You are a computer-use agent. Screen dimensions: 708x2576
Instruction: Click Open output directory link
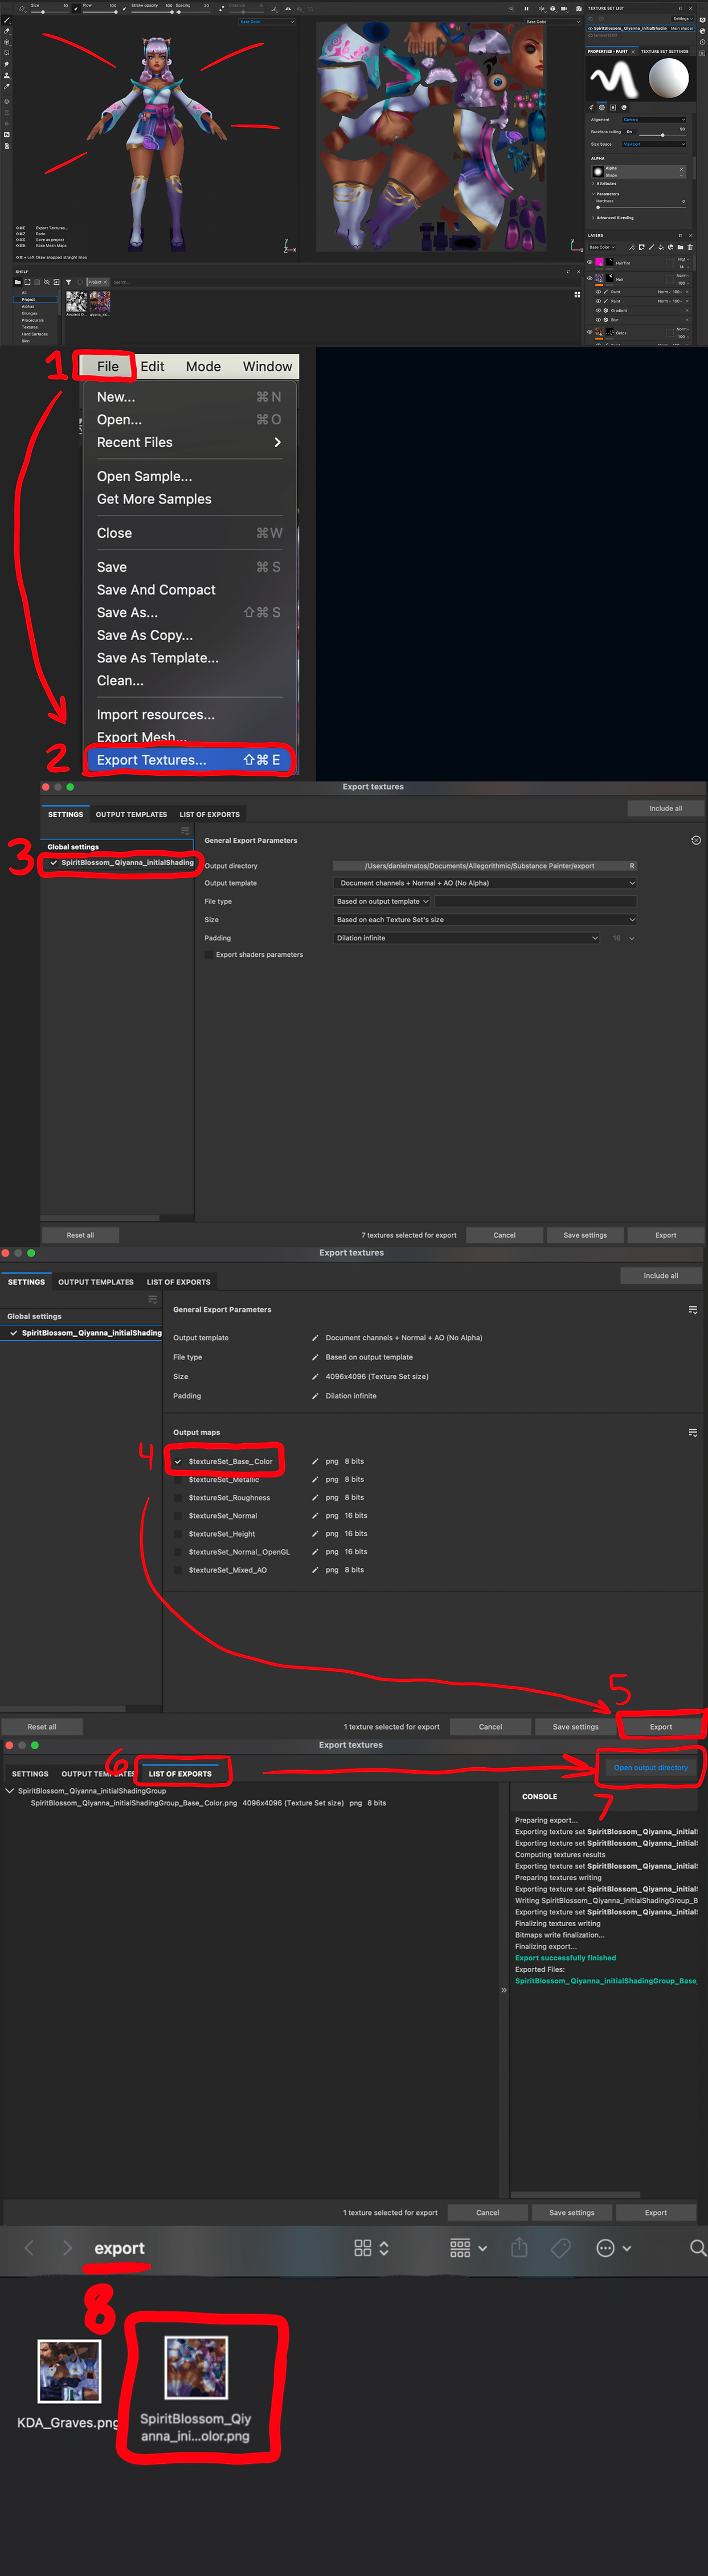[x=651, y=1767]
